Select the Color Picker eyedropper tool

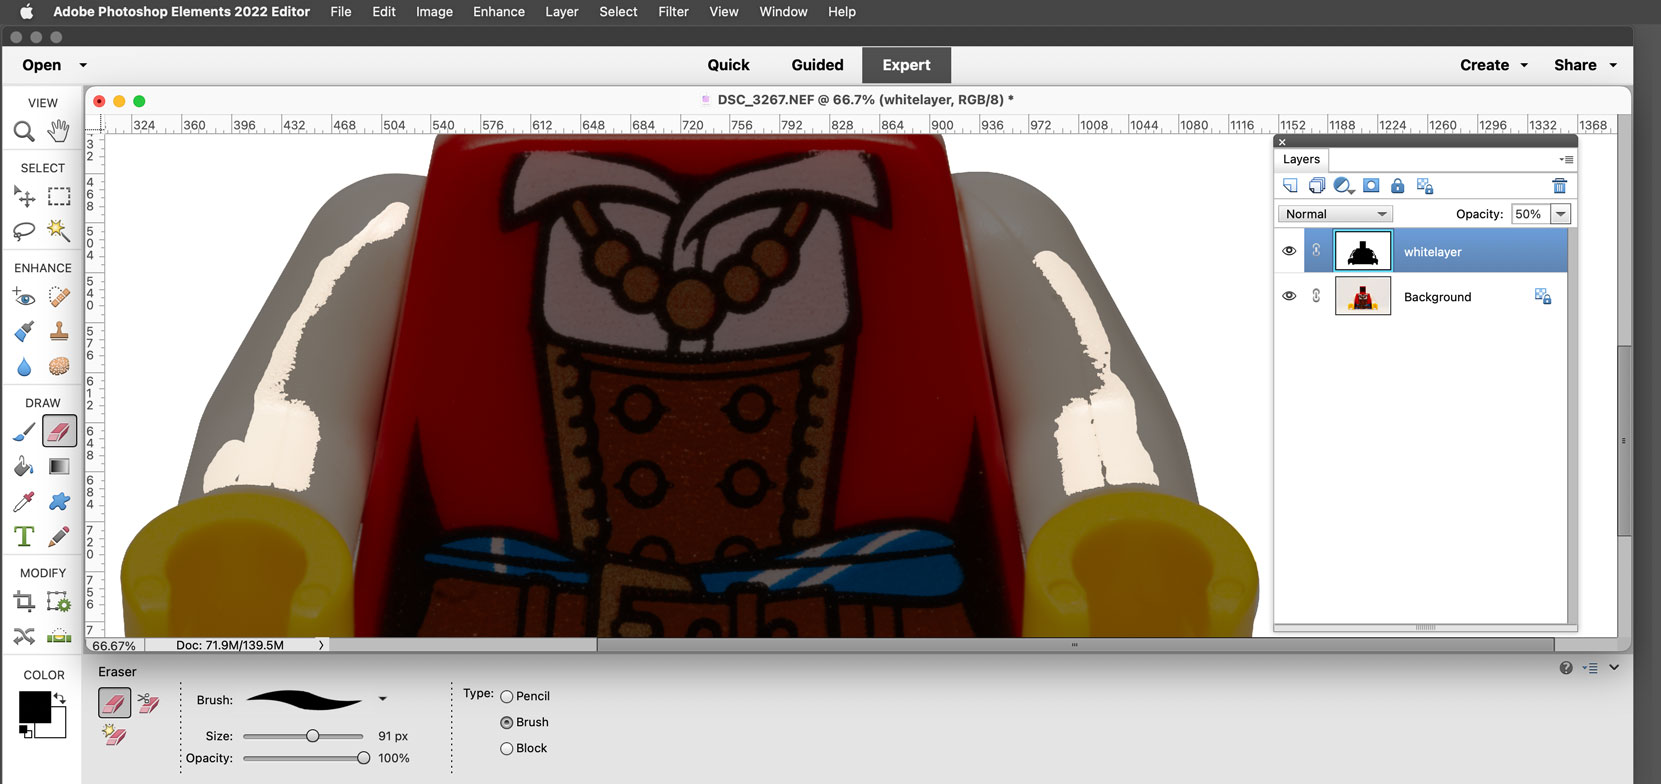point(24,501)
